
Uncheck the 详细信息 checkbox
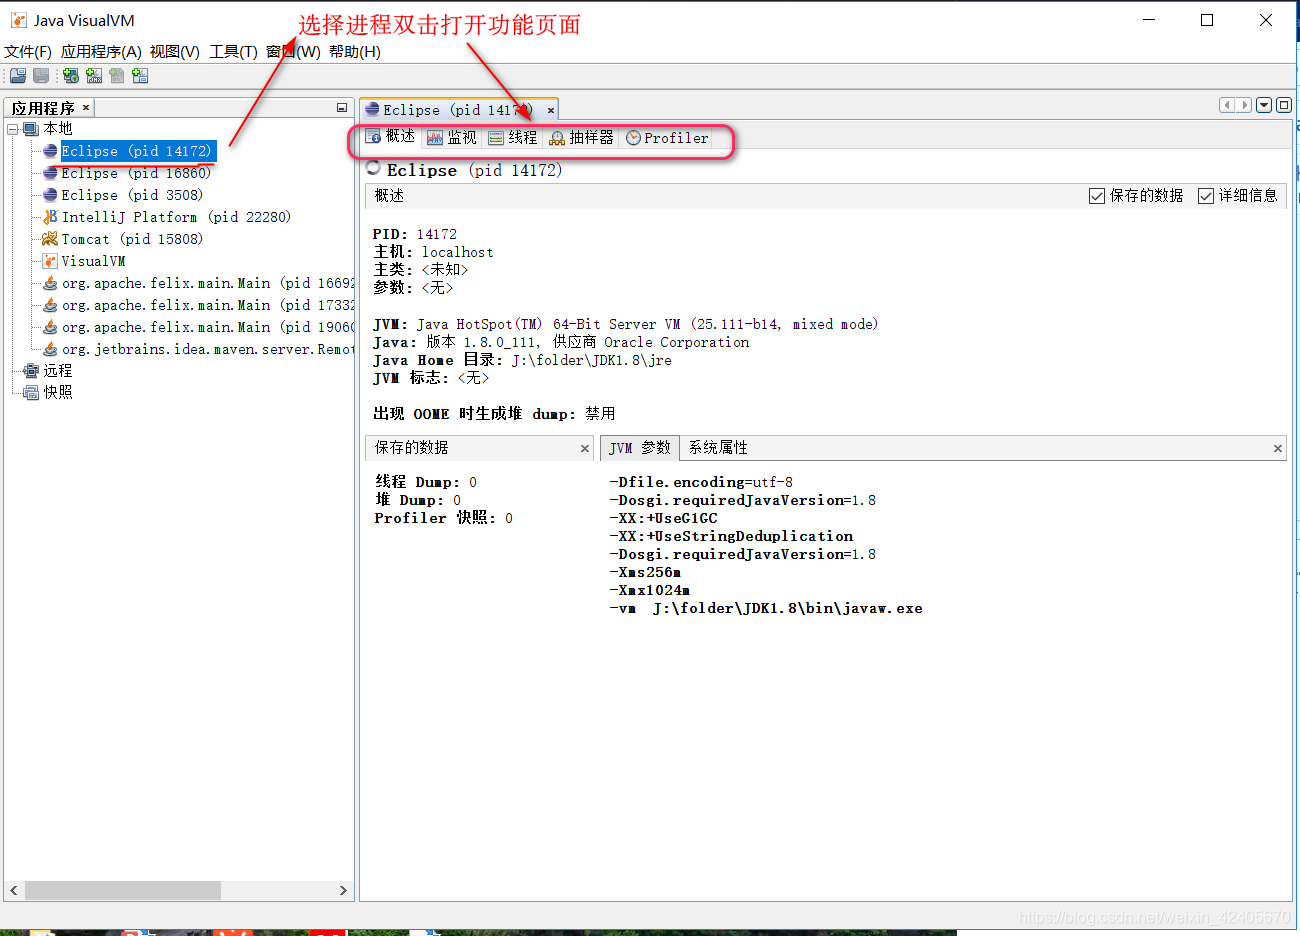1206,195
